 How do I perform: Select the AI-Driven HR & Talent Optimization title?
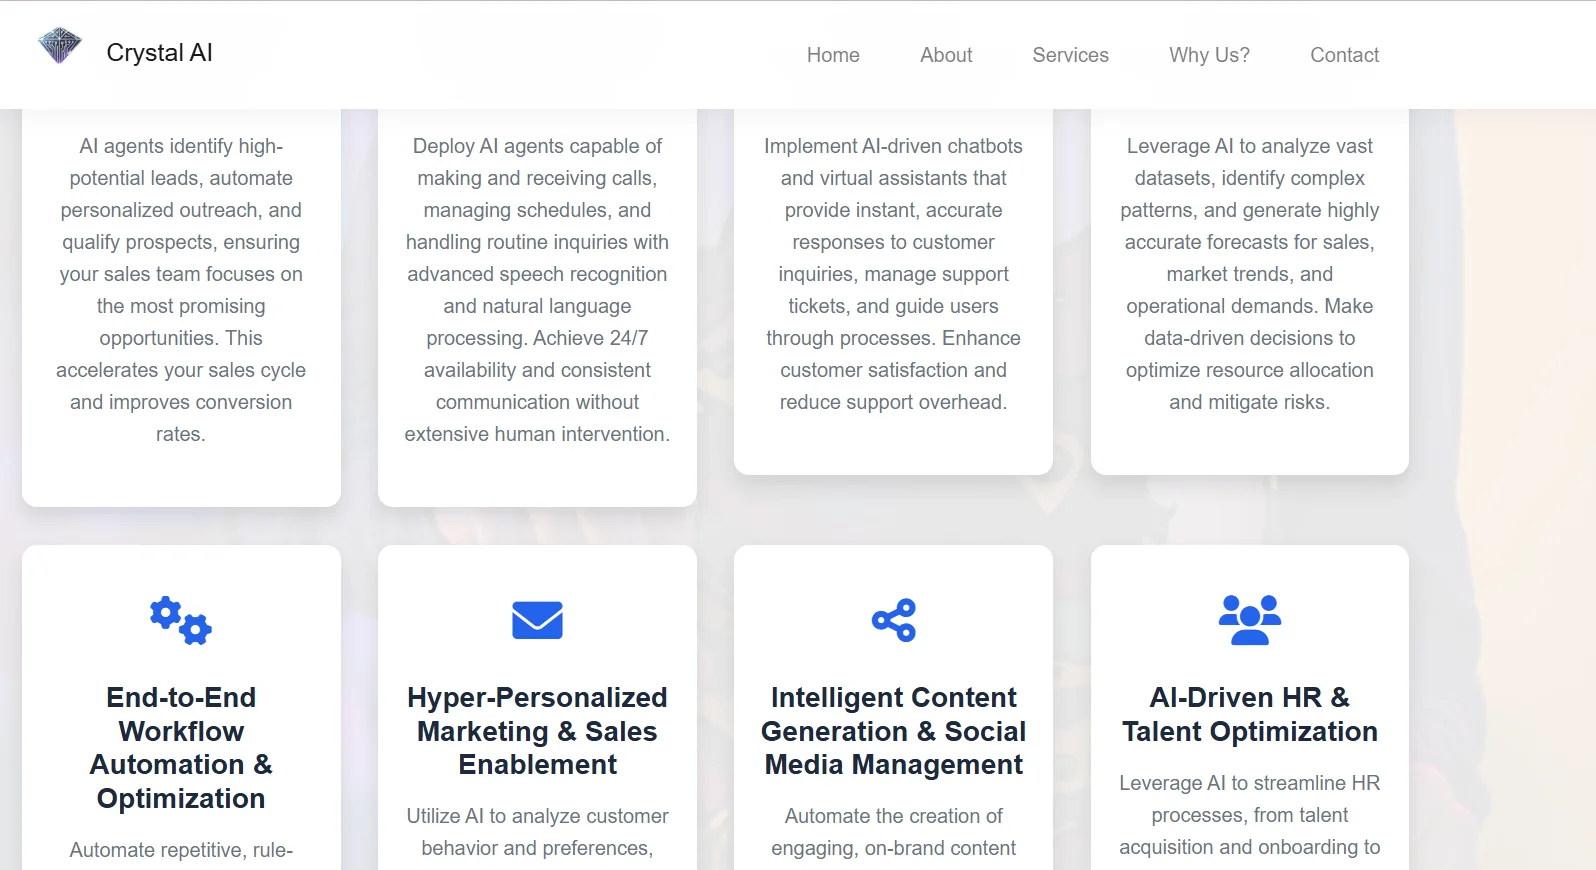pyautogui.click(x=1249, y=714)
